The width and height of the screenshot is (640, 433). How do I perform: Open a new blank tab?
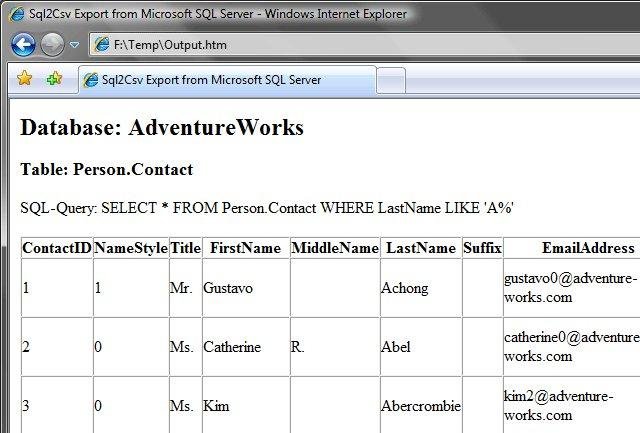391,81
